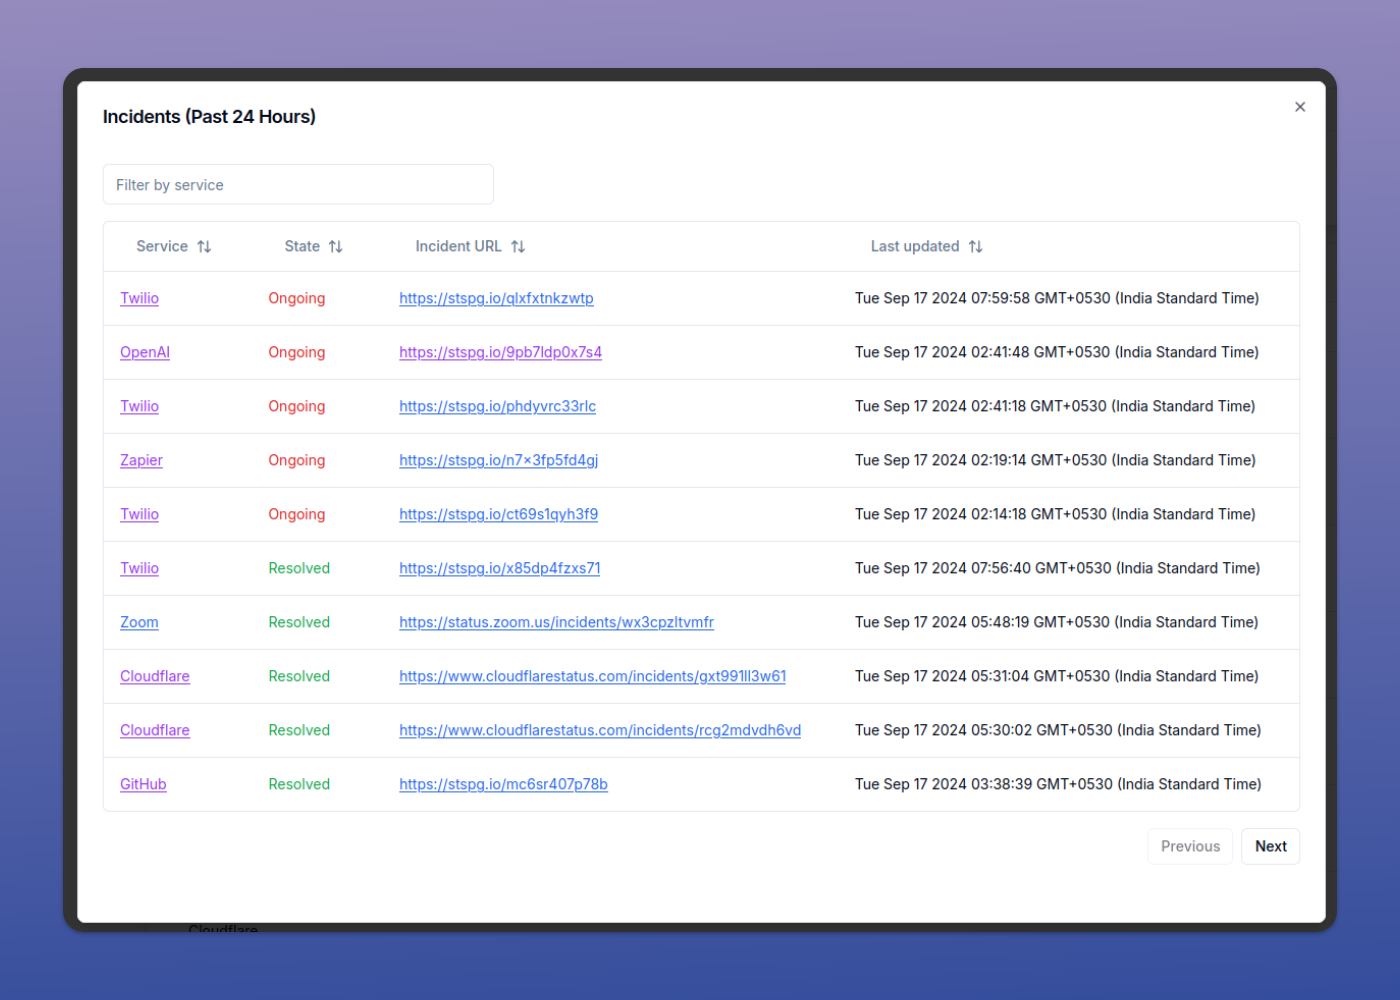
Task: Sort incidents by State
Action: coord(336,246)
